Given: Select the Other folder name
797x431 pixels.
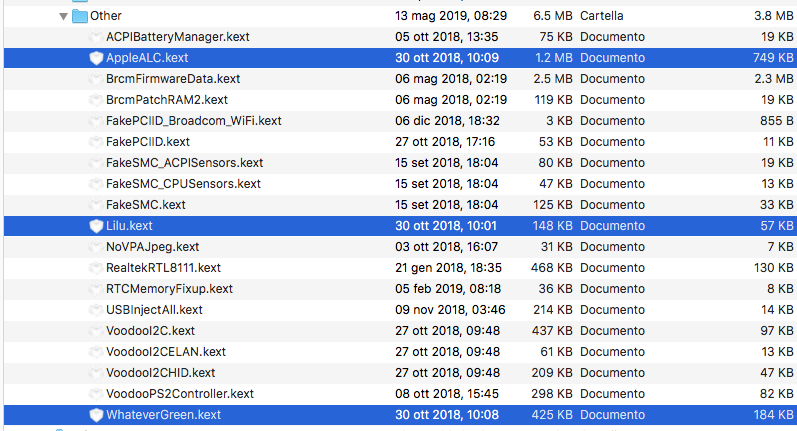Looking at the screenshot, I should pyautogui.click(x=106, y=16).
